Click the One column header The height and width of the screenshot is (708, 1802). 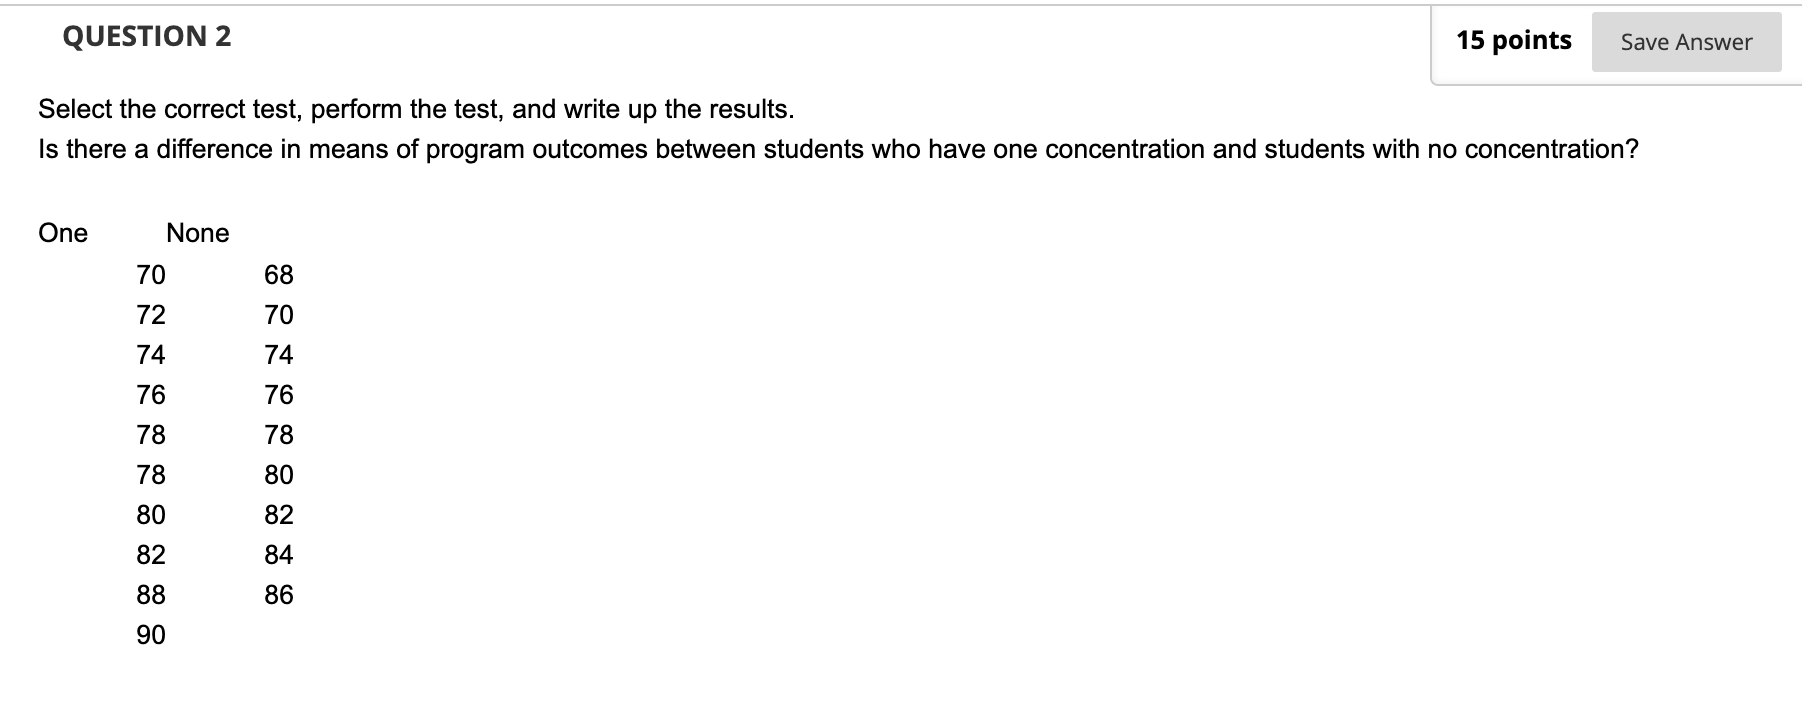coord(62,233)
